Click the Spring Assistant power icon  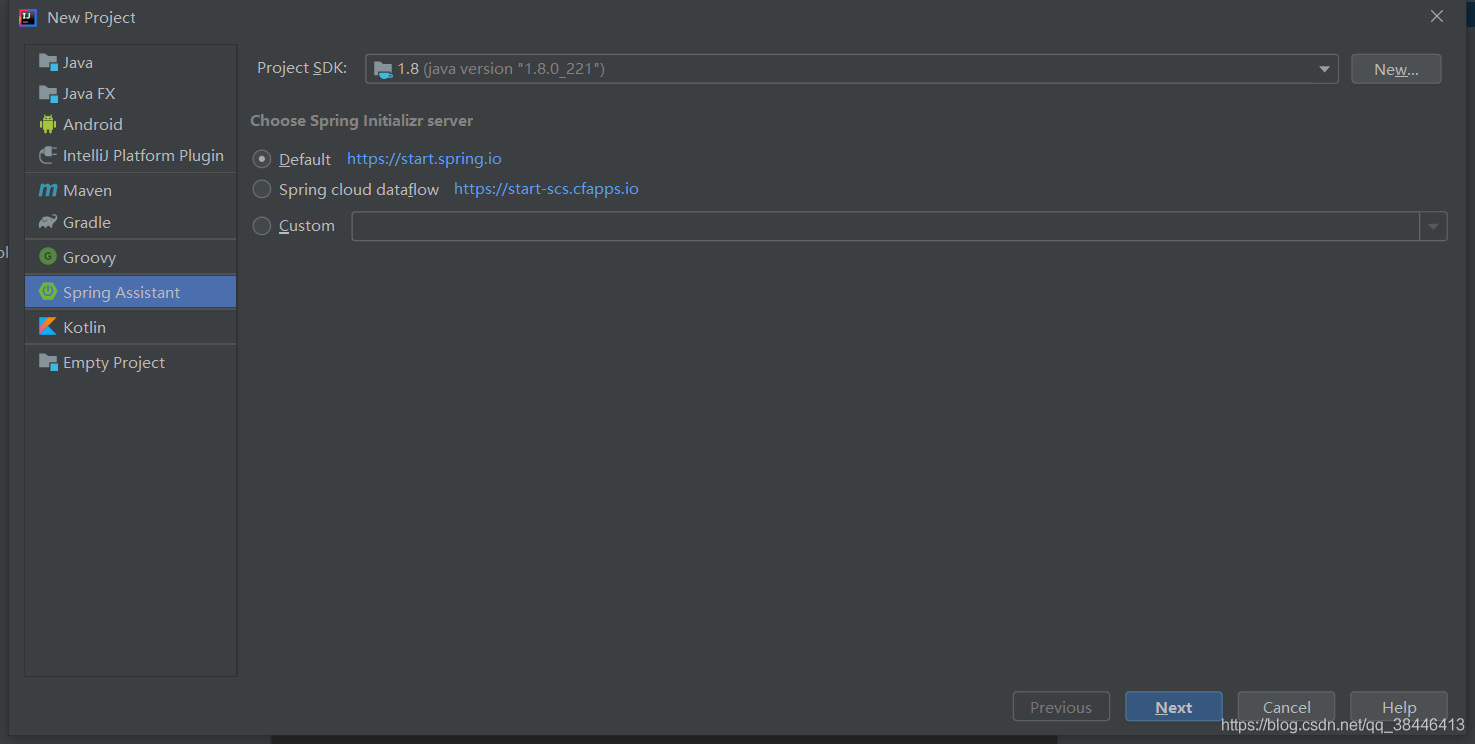pos(48,292)
